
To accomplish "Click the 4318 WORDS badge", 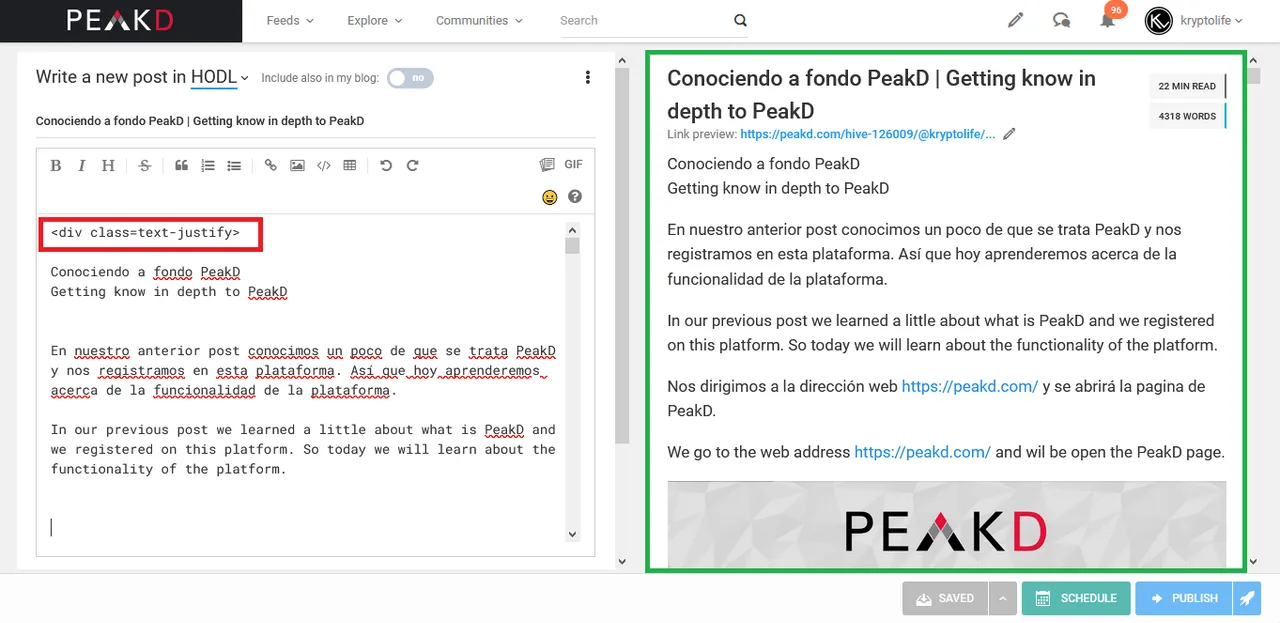I will 1187,116.
